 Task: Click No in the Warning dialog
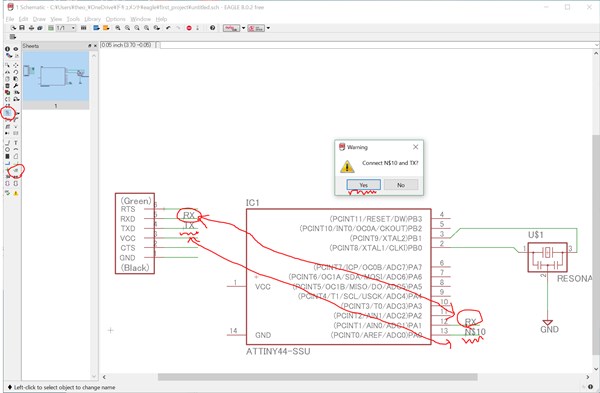(x=401, y=185)
